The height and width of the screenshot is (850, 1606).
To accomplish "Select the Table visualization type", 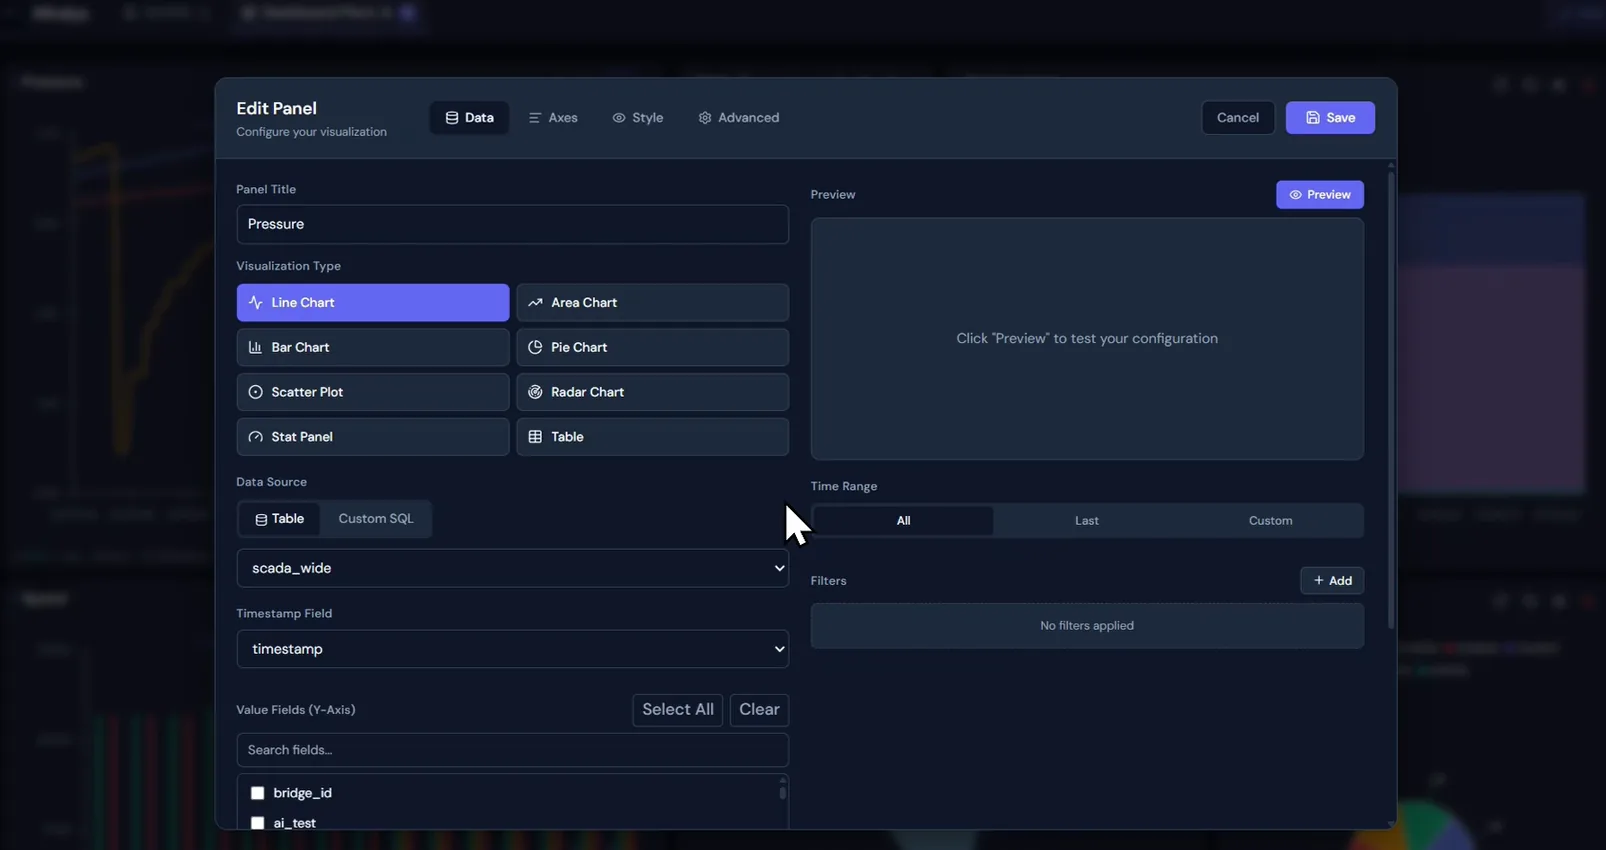I will point(652,437).
